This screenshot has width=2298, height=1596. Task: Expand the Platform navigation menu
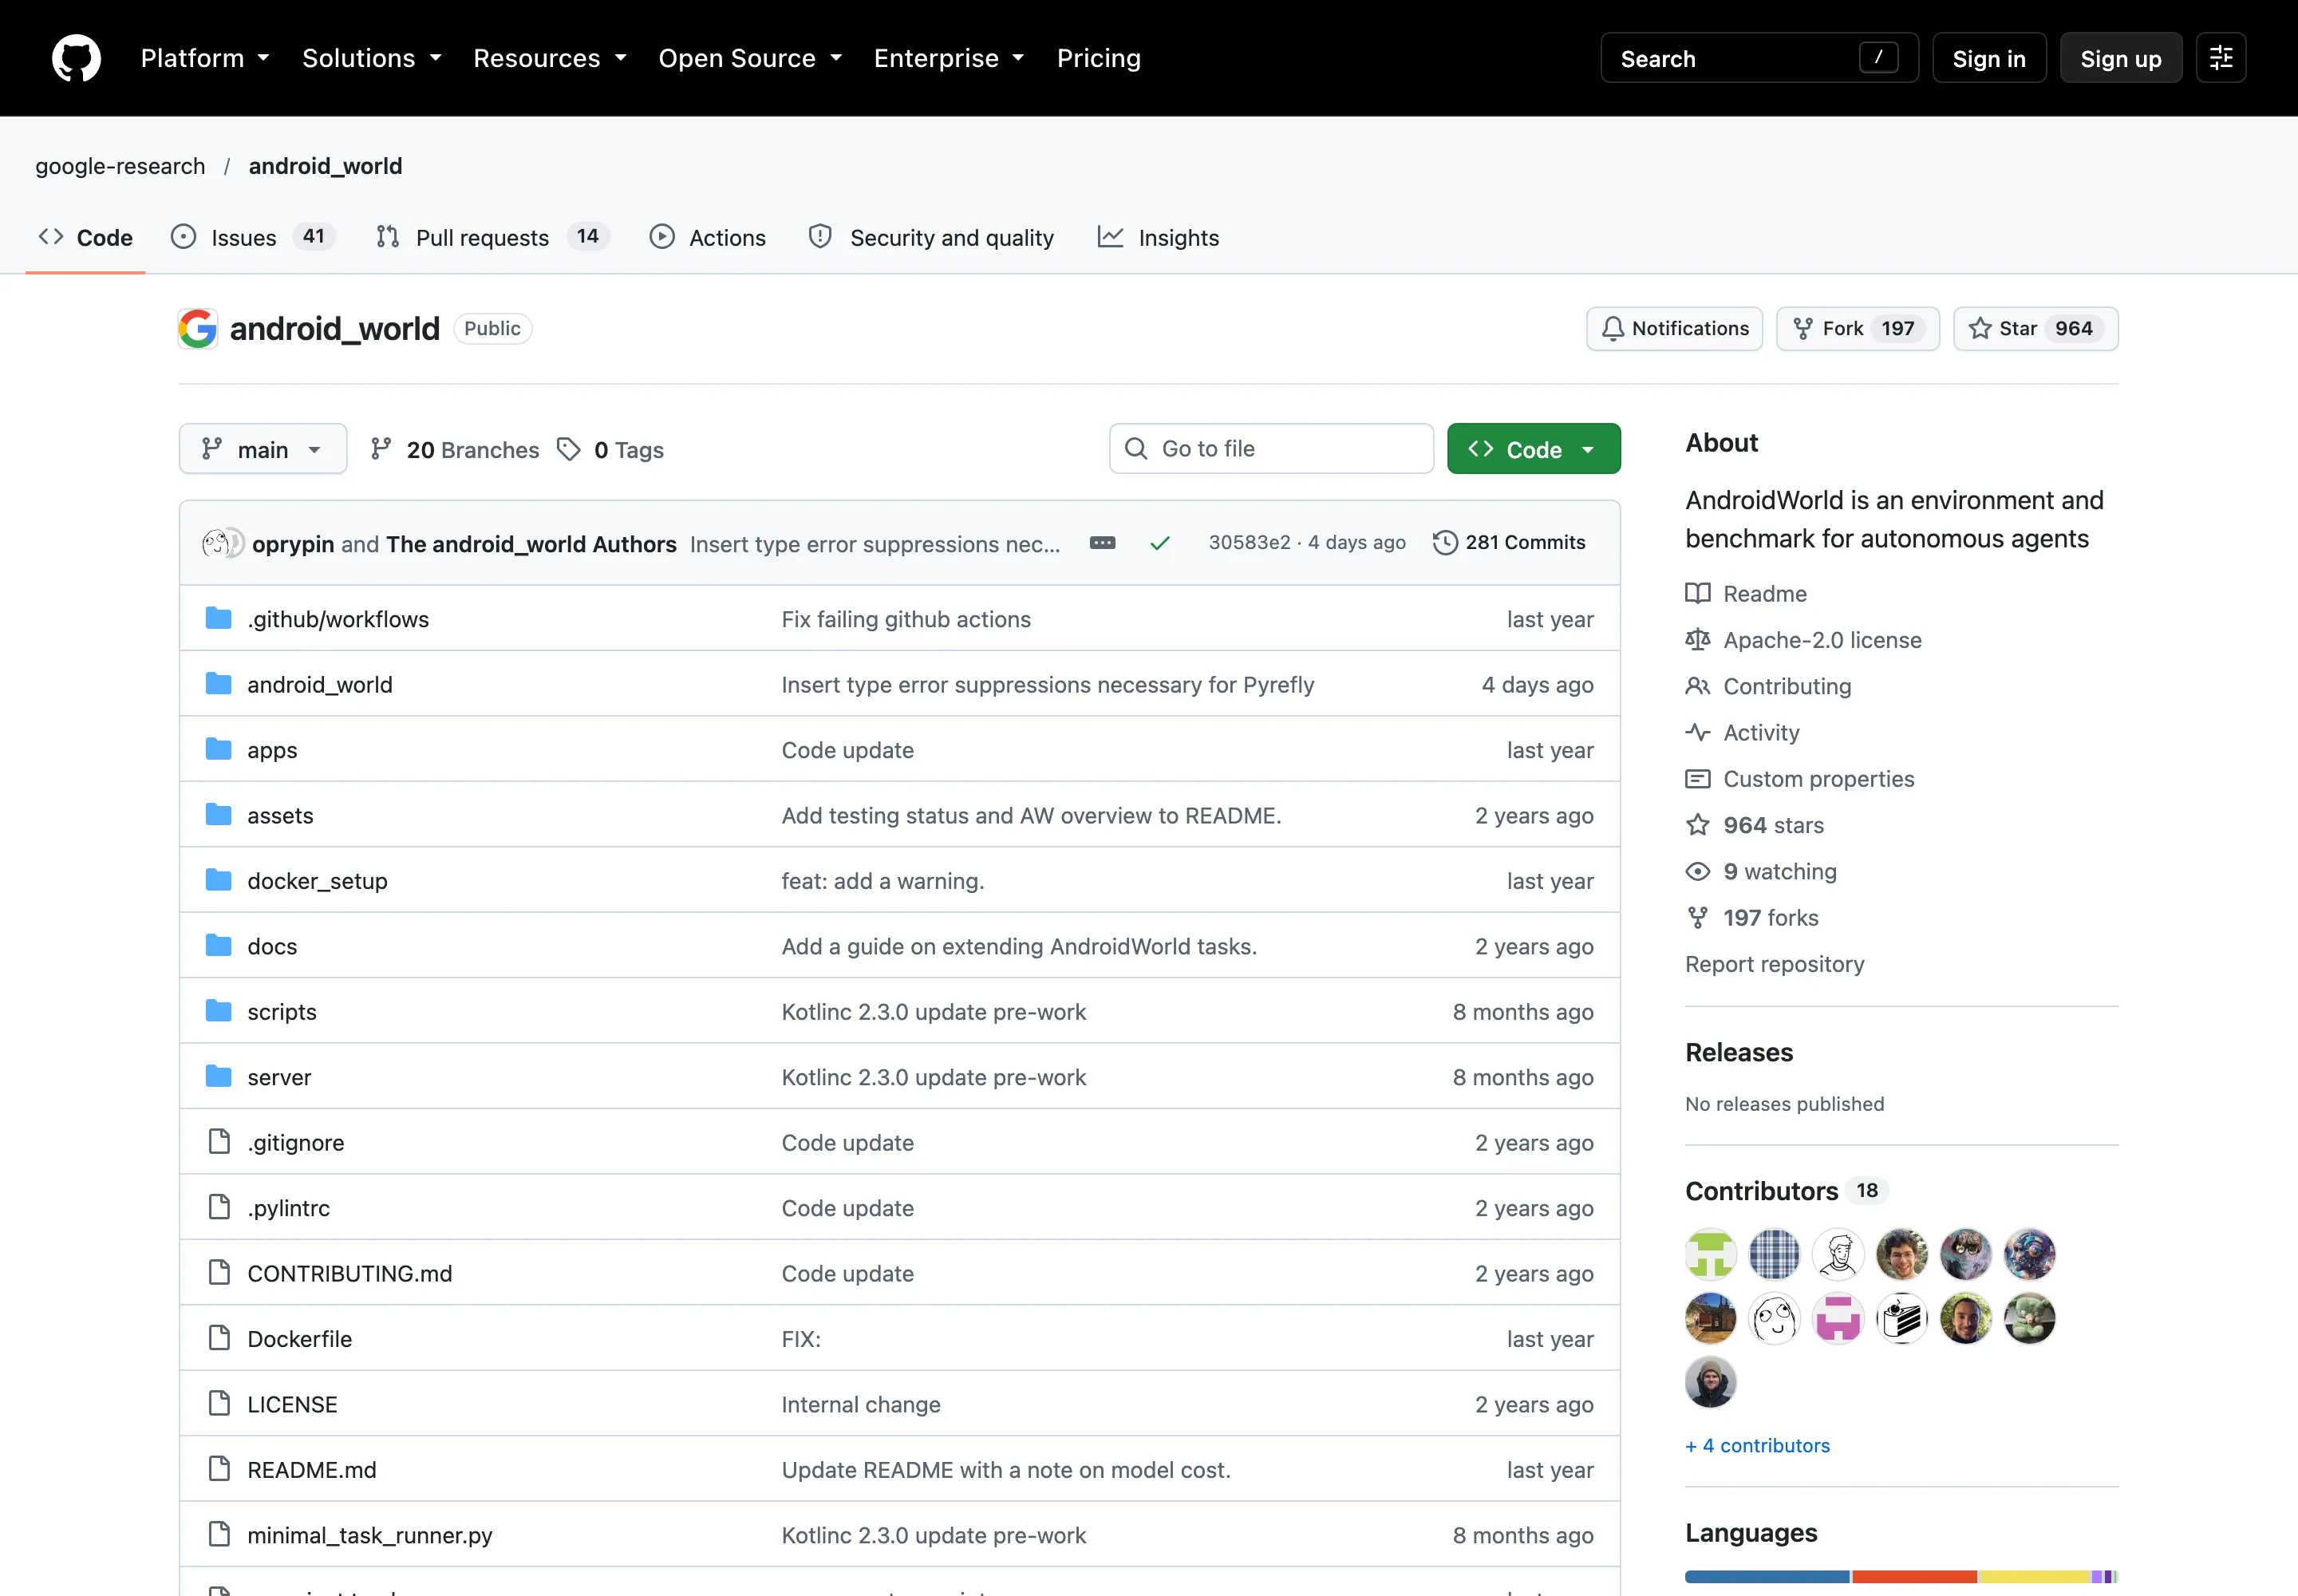205,58
